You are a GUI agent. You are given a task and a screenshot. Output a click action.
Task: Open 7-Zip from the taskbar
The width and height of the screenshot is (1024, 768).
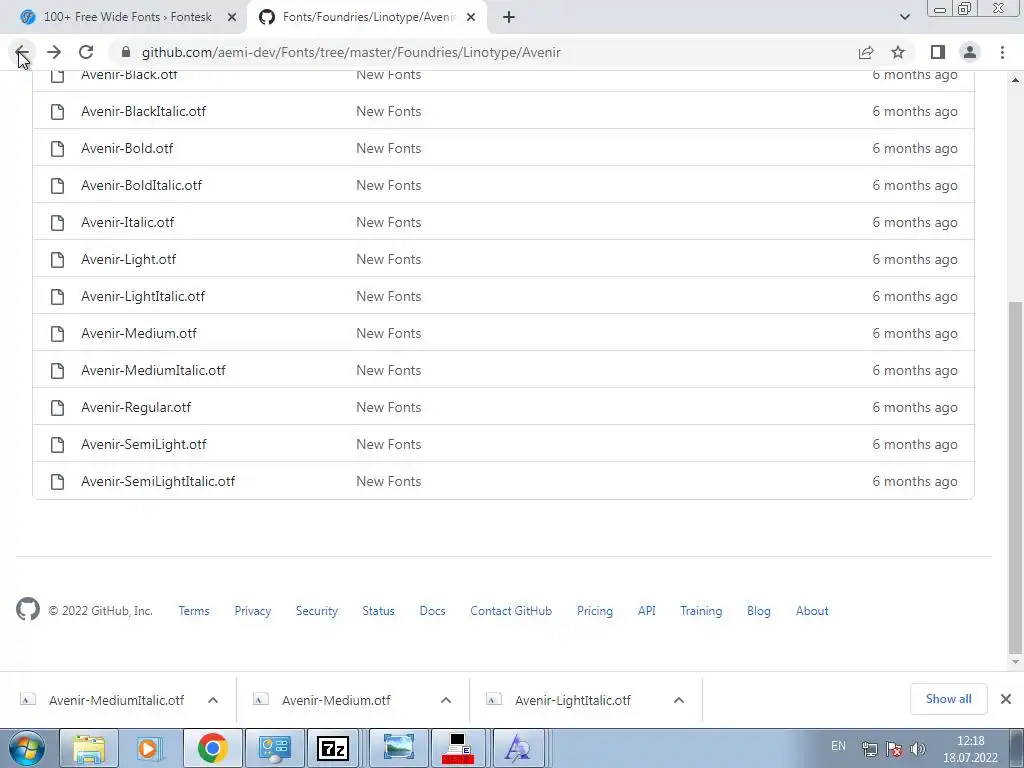pyautogui.click(x=333, y=748)
